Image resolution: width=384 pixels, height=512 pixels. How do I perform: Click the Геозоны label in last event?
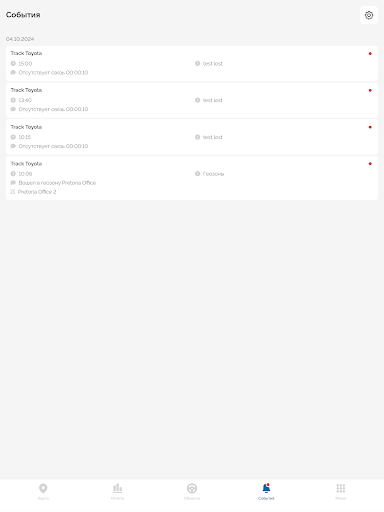[x=213, y=174]
